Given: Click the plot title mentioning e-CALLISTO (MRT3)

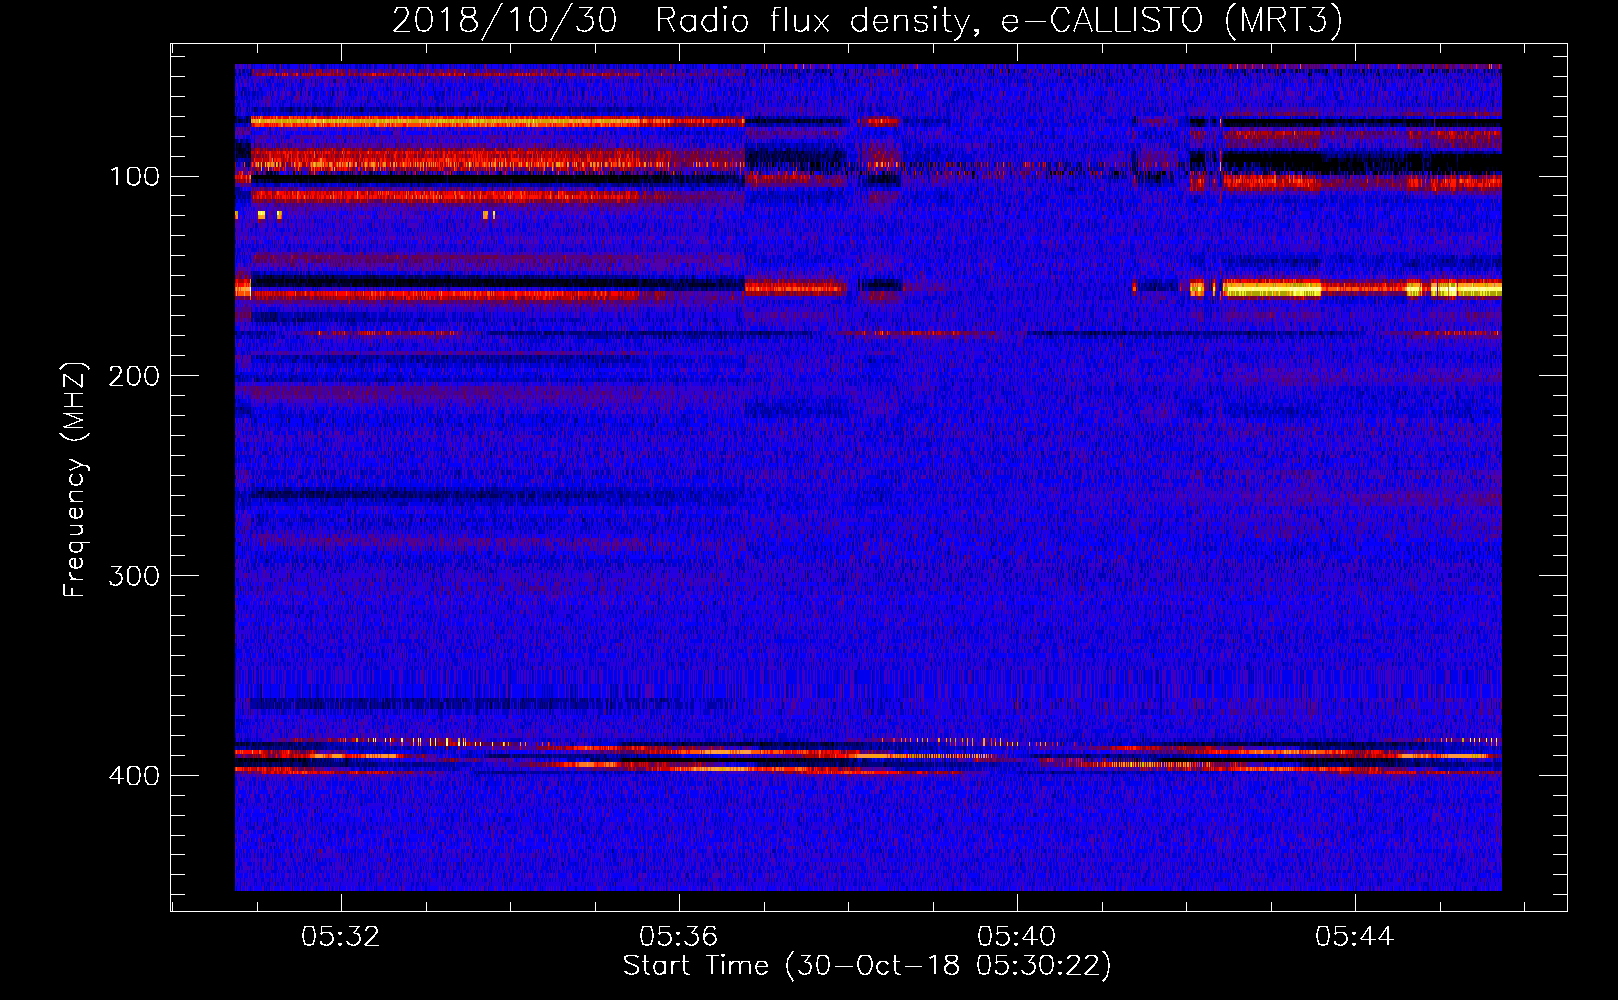Looking at the screenshot, I should click(x=867, y=21).
